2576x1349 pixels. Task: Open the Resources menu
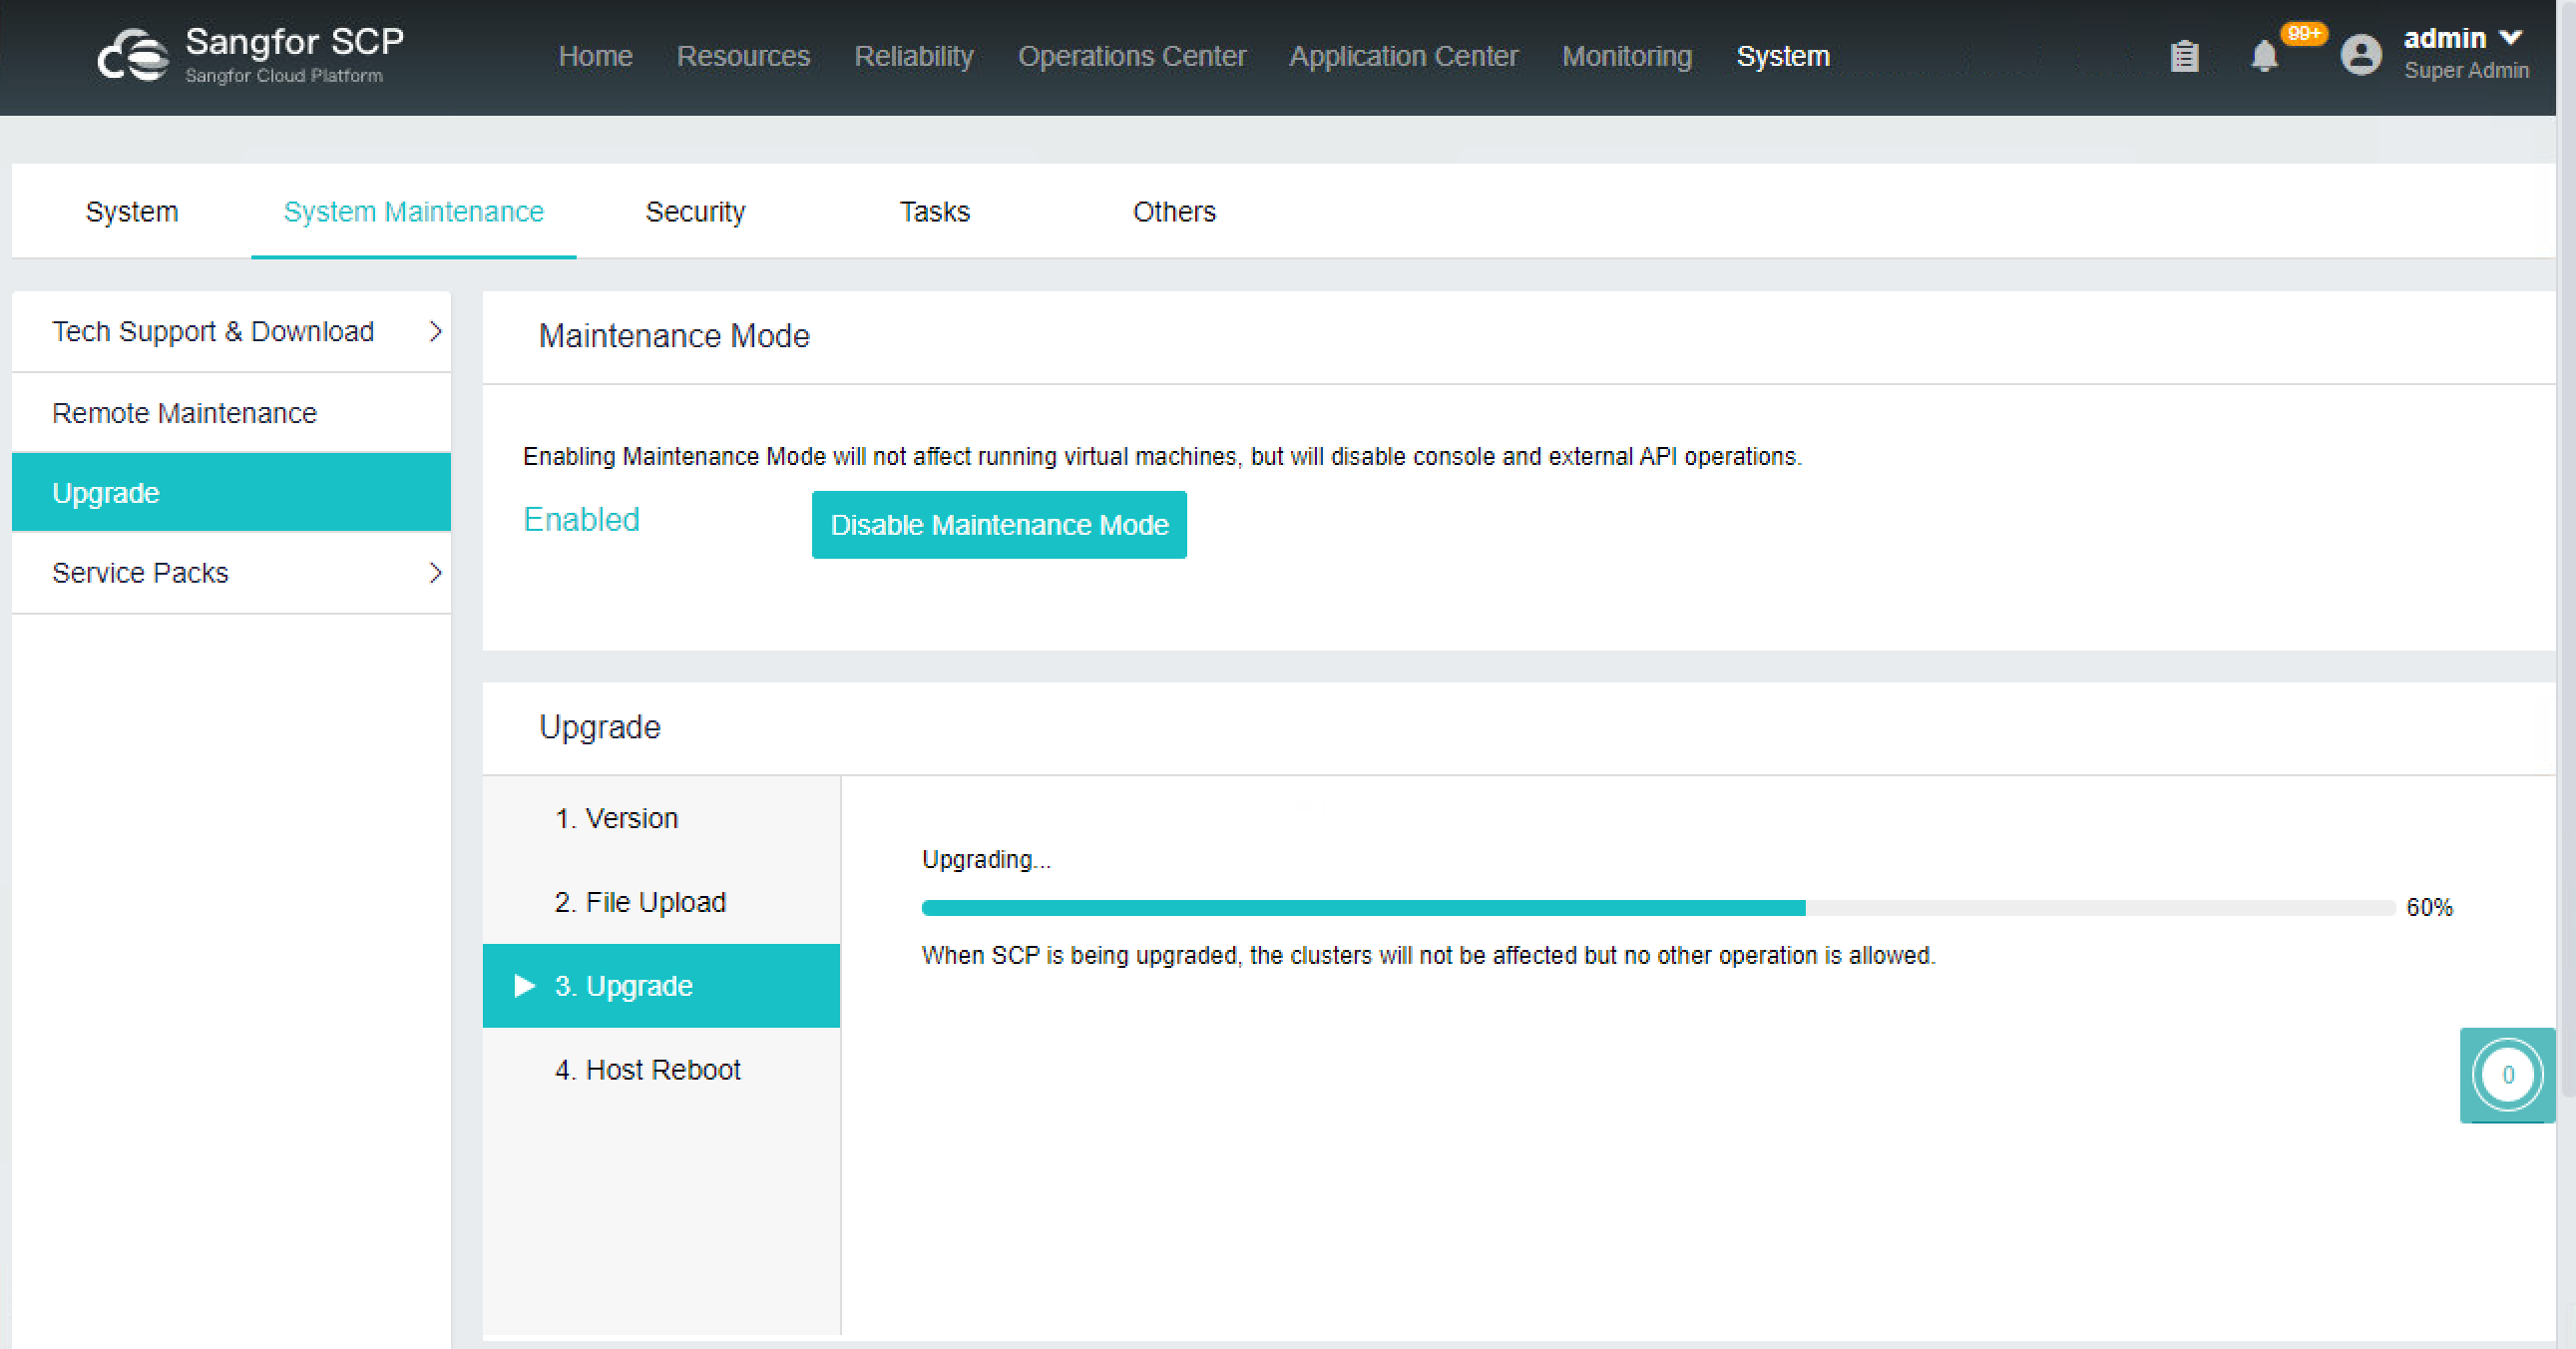743,56
